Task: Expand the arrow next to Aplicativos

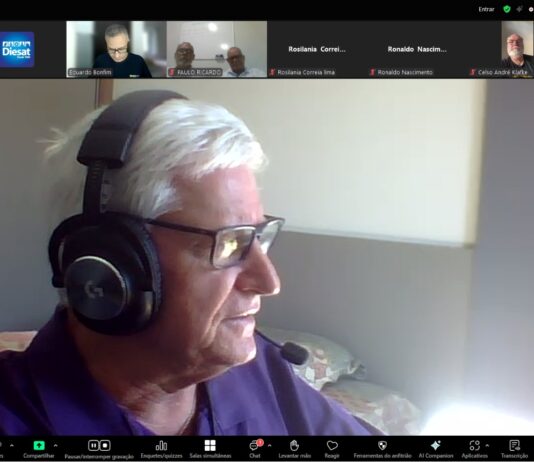Action: click(487, 445)
